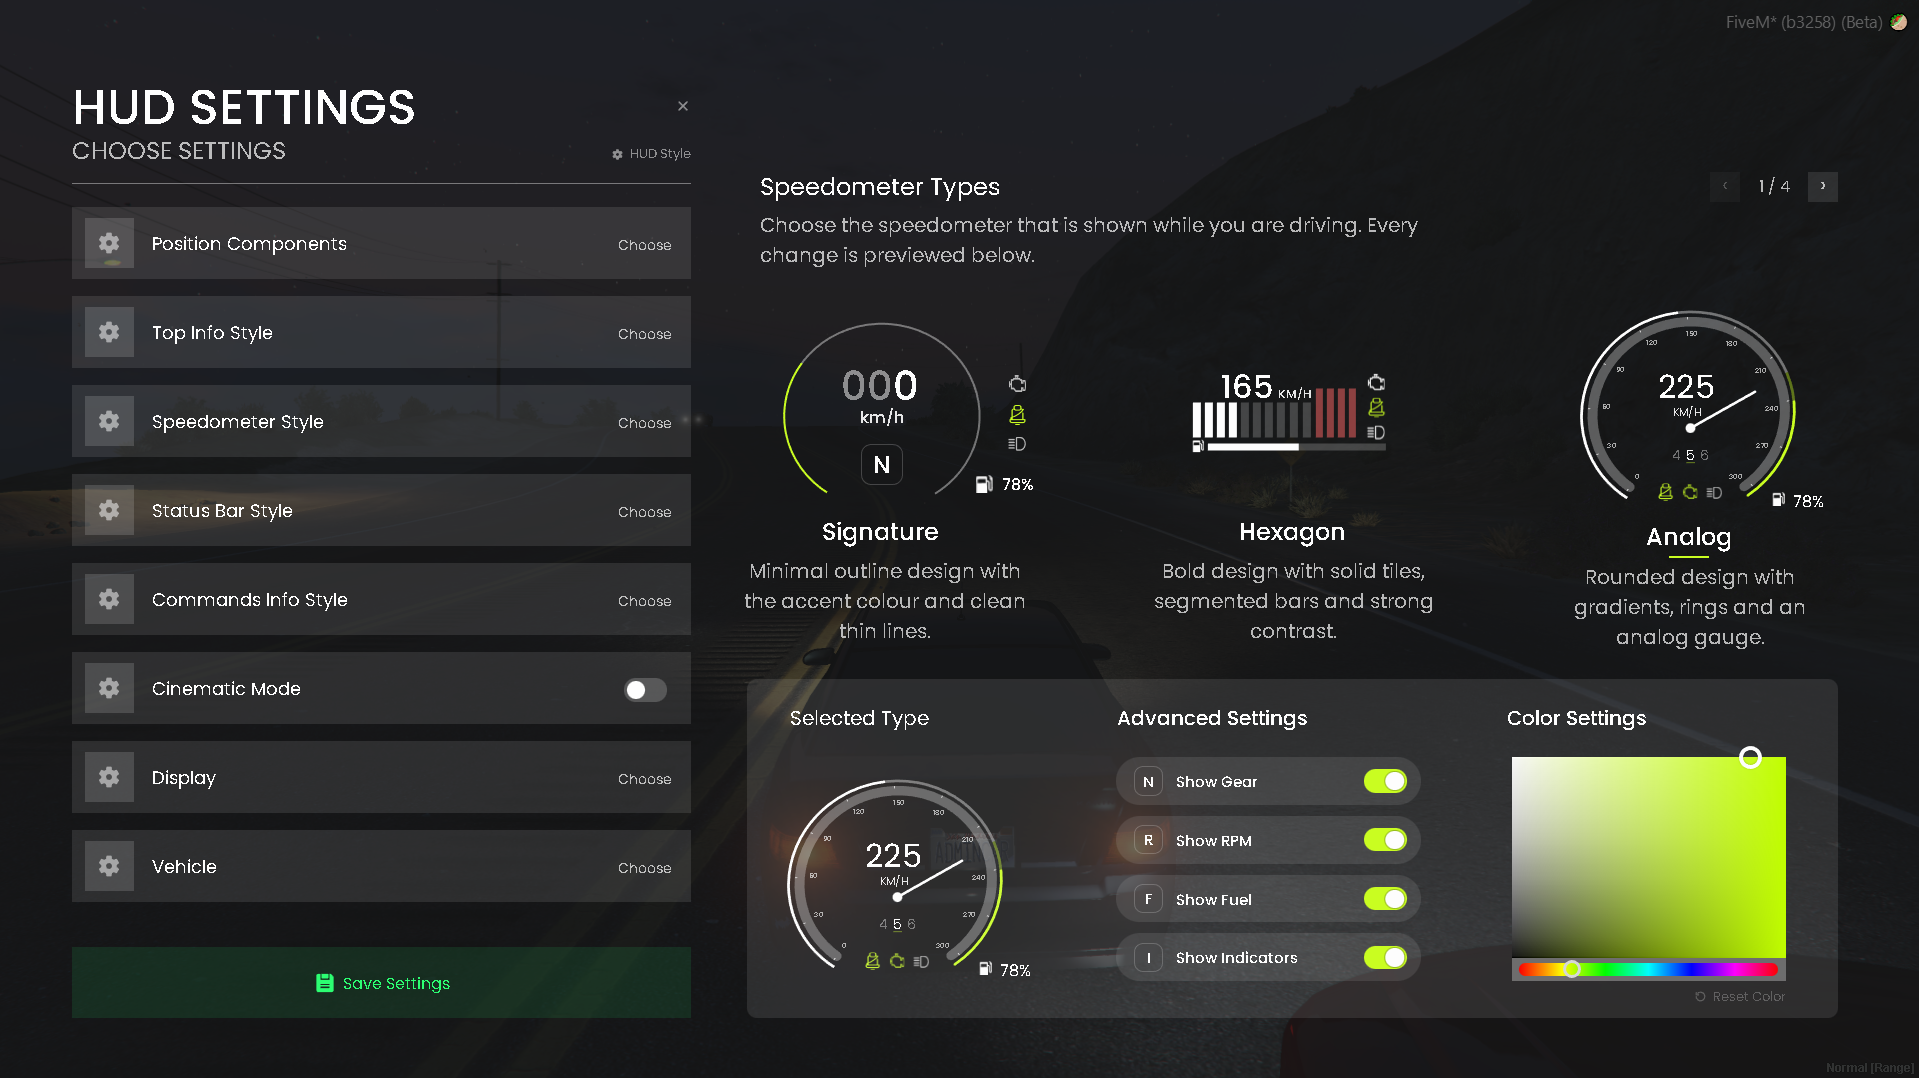Pick a shade in the color gradient square

coord(1649,856)
